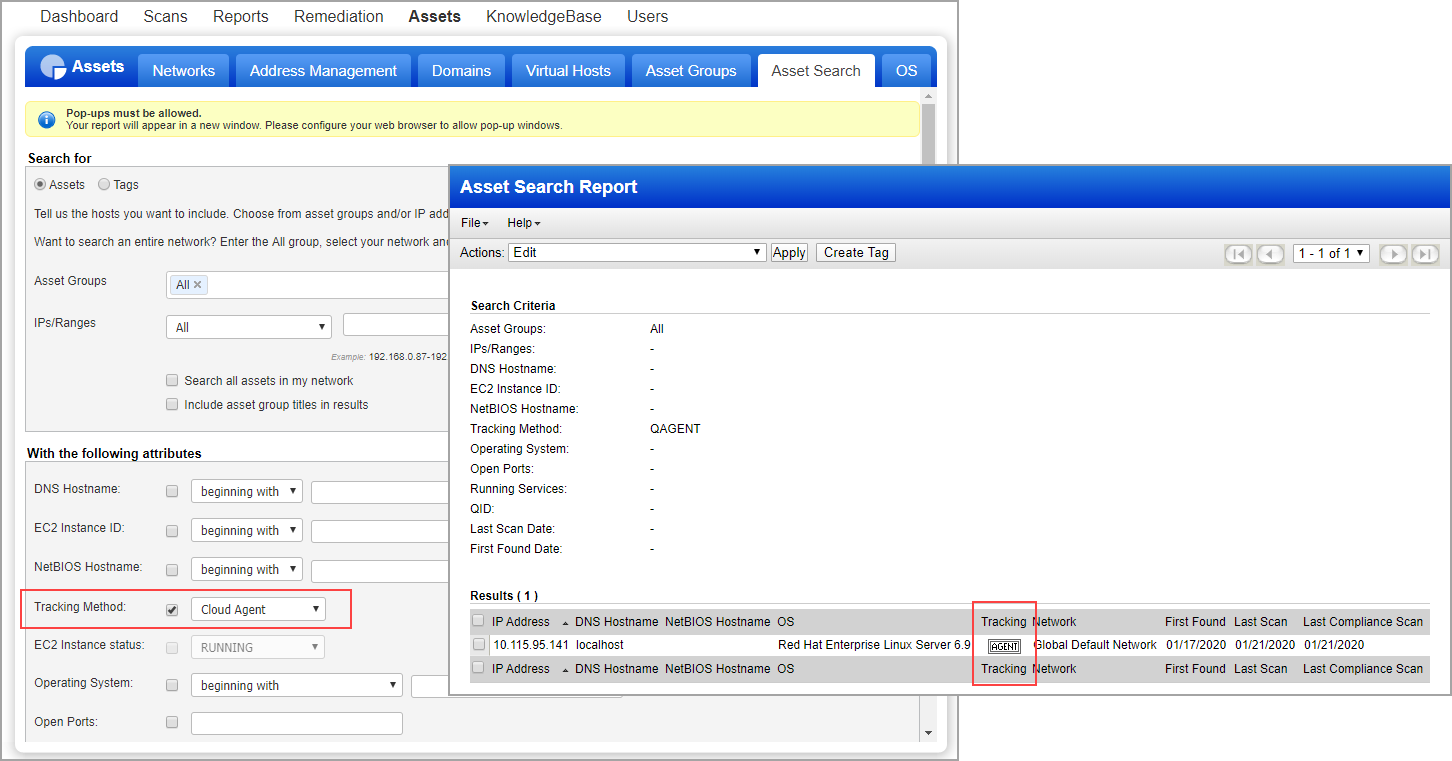Click the Apply button
The image size is (1452, 761).
click(x=789, y=252)
